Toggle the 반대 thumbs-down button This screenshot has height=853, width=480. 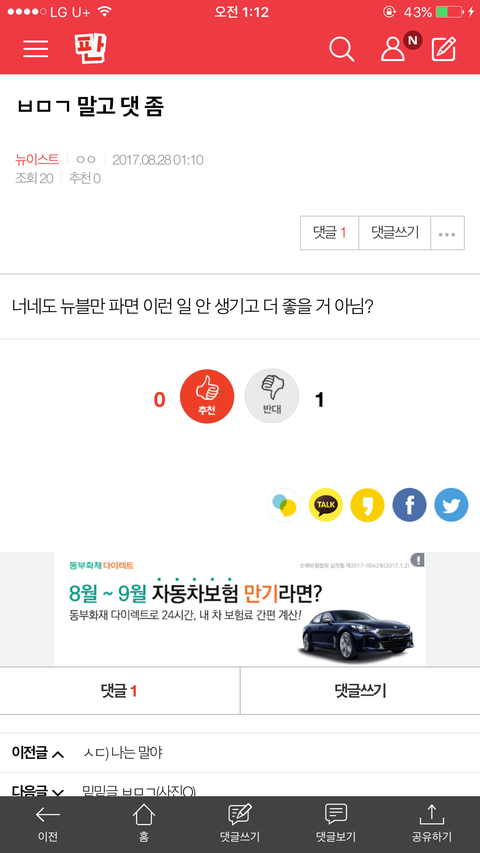click(272, 396)
